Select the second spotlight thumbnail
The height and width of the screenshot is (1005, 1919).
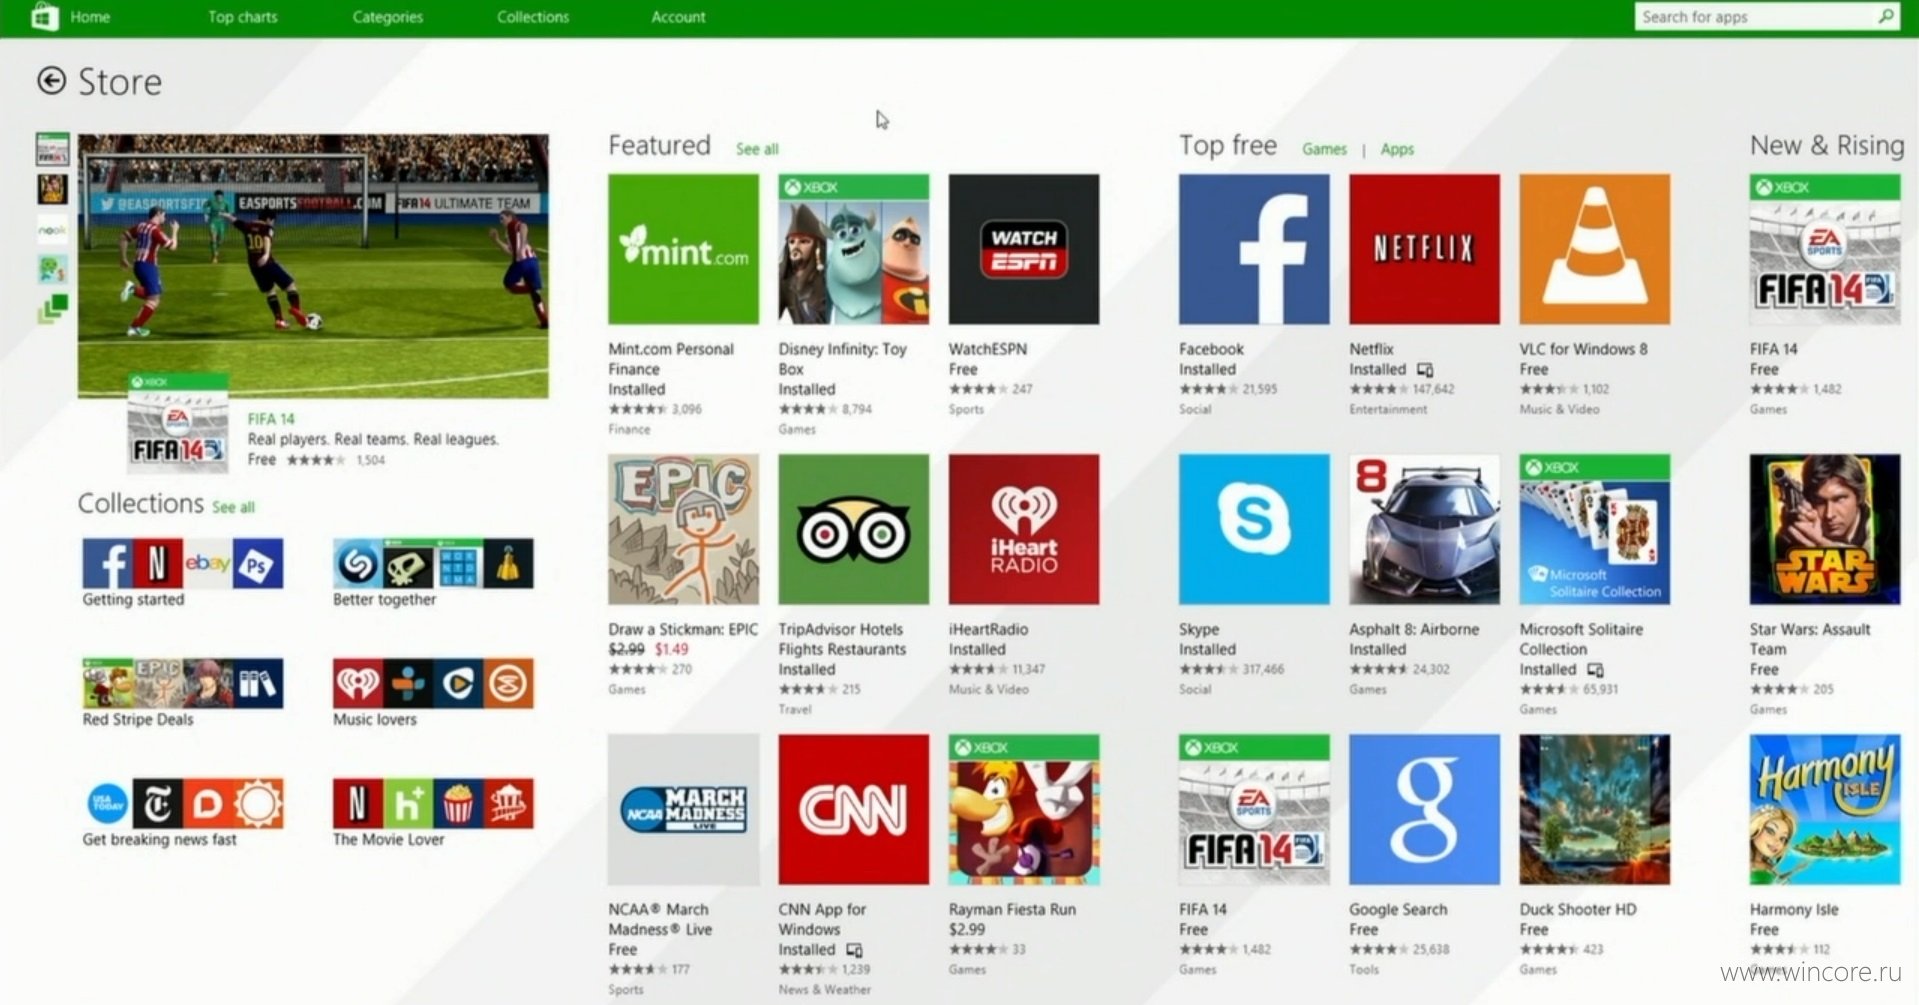[52, 188]
